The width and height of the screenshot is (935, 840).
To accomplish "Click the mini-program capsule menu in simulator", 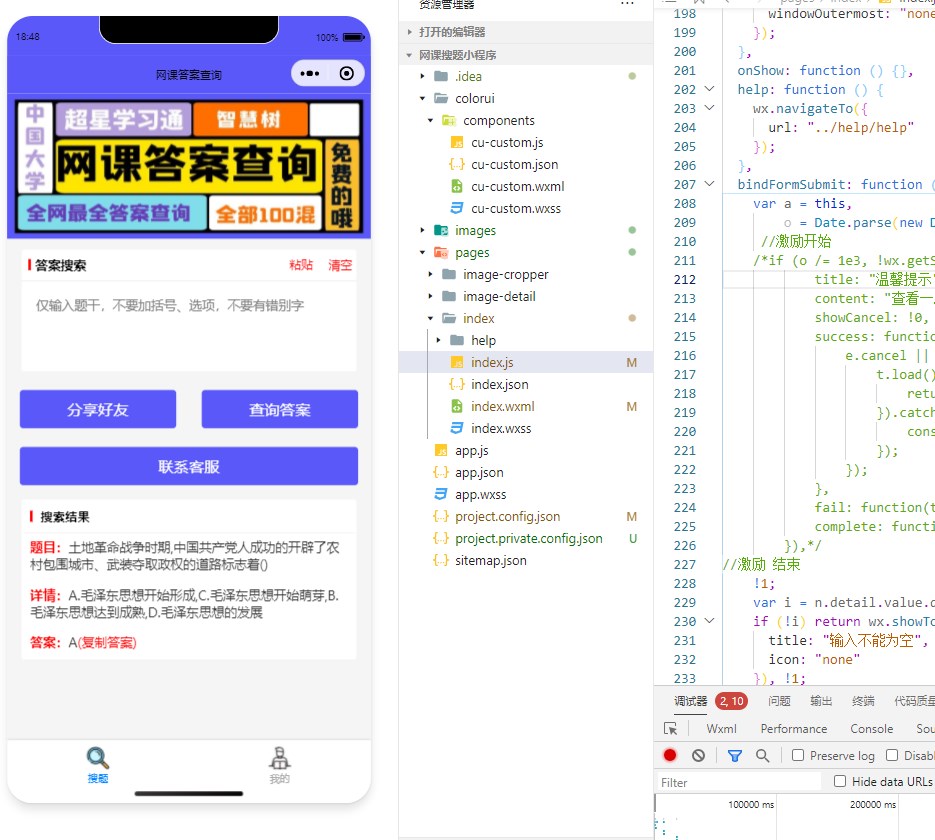I will pos(312,73).
